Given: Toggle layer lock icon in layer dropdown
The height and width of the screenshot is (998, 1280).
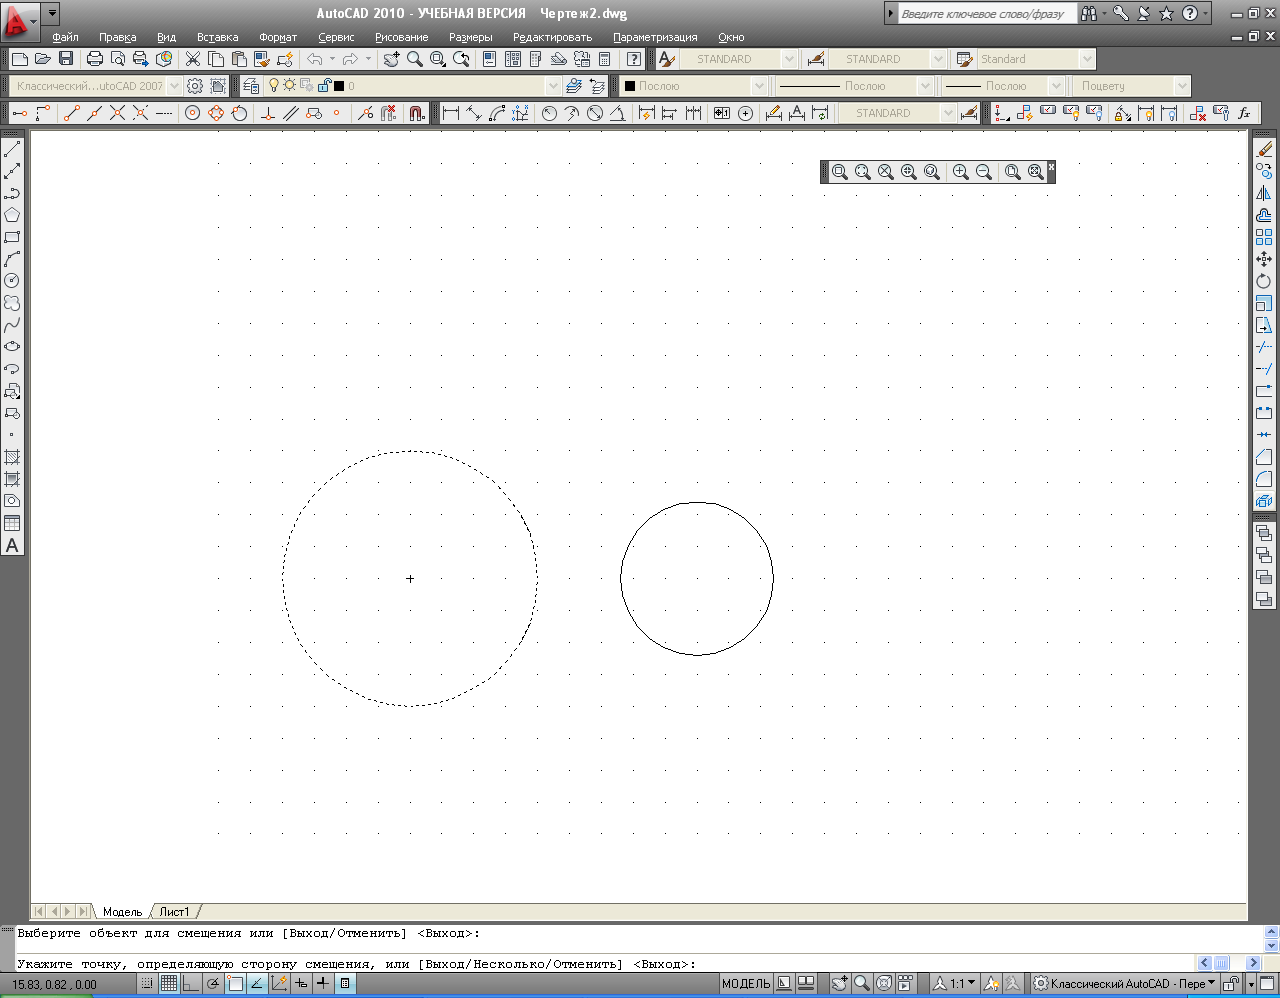Looking at the screenshot, I should (x=324, y=86).
